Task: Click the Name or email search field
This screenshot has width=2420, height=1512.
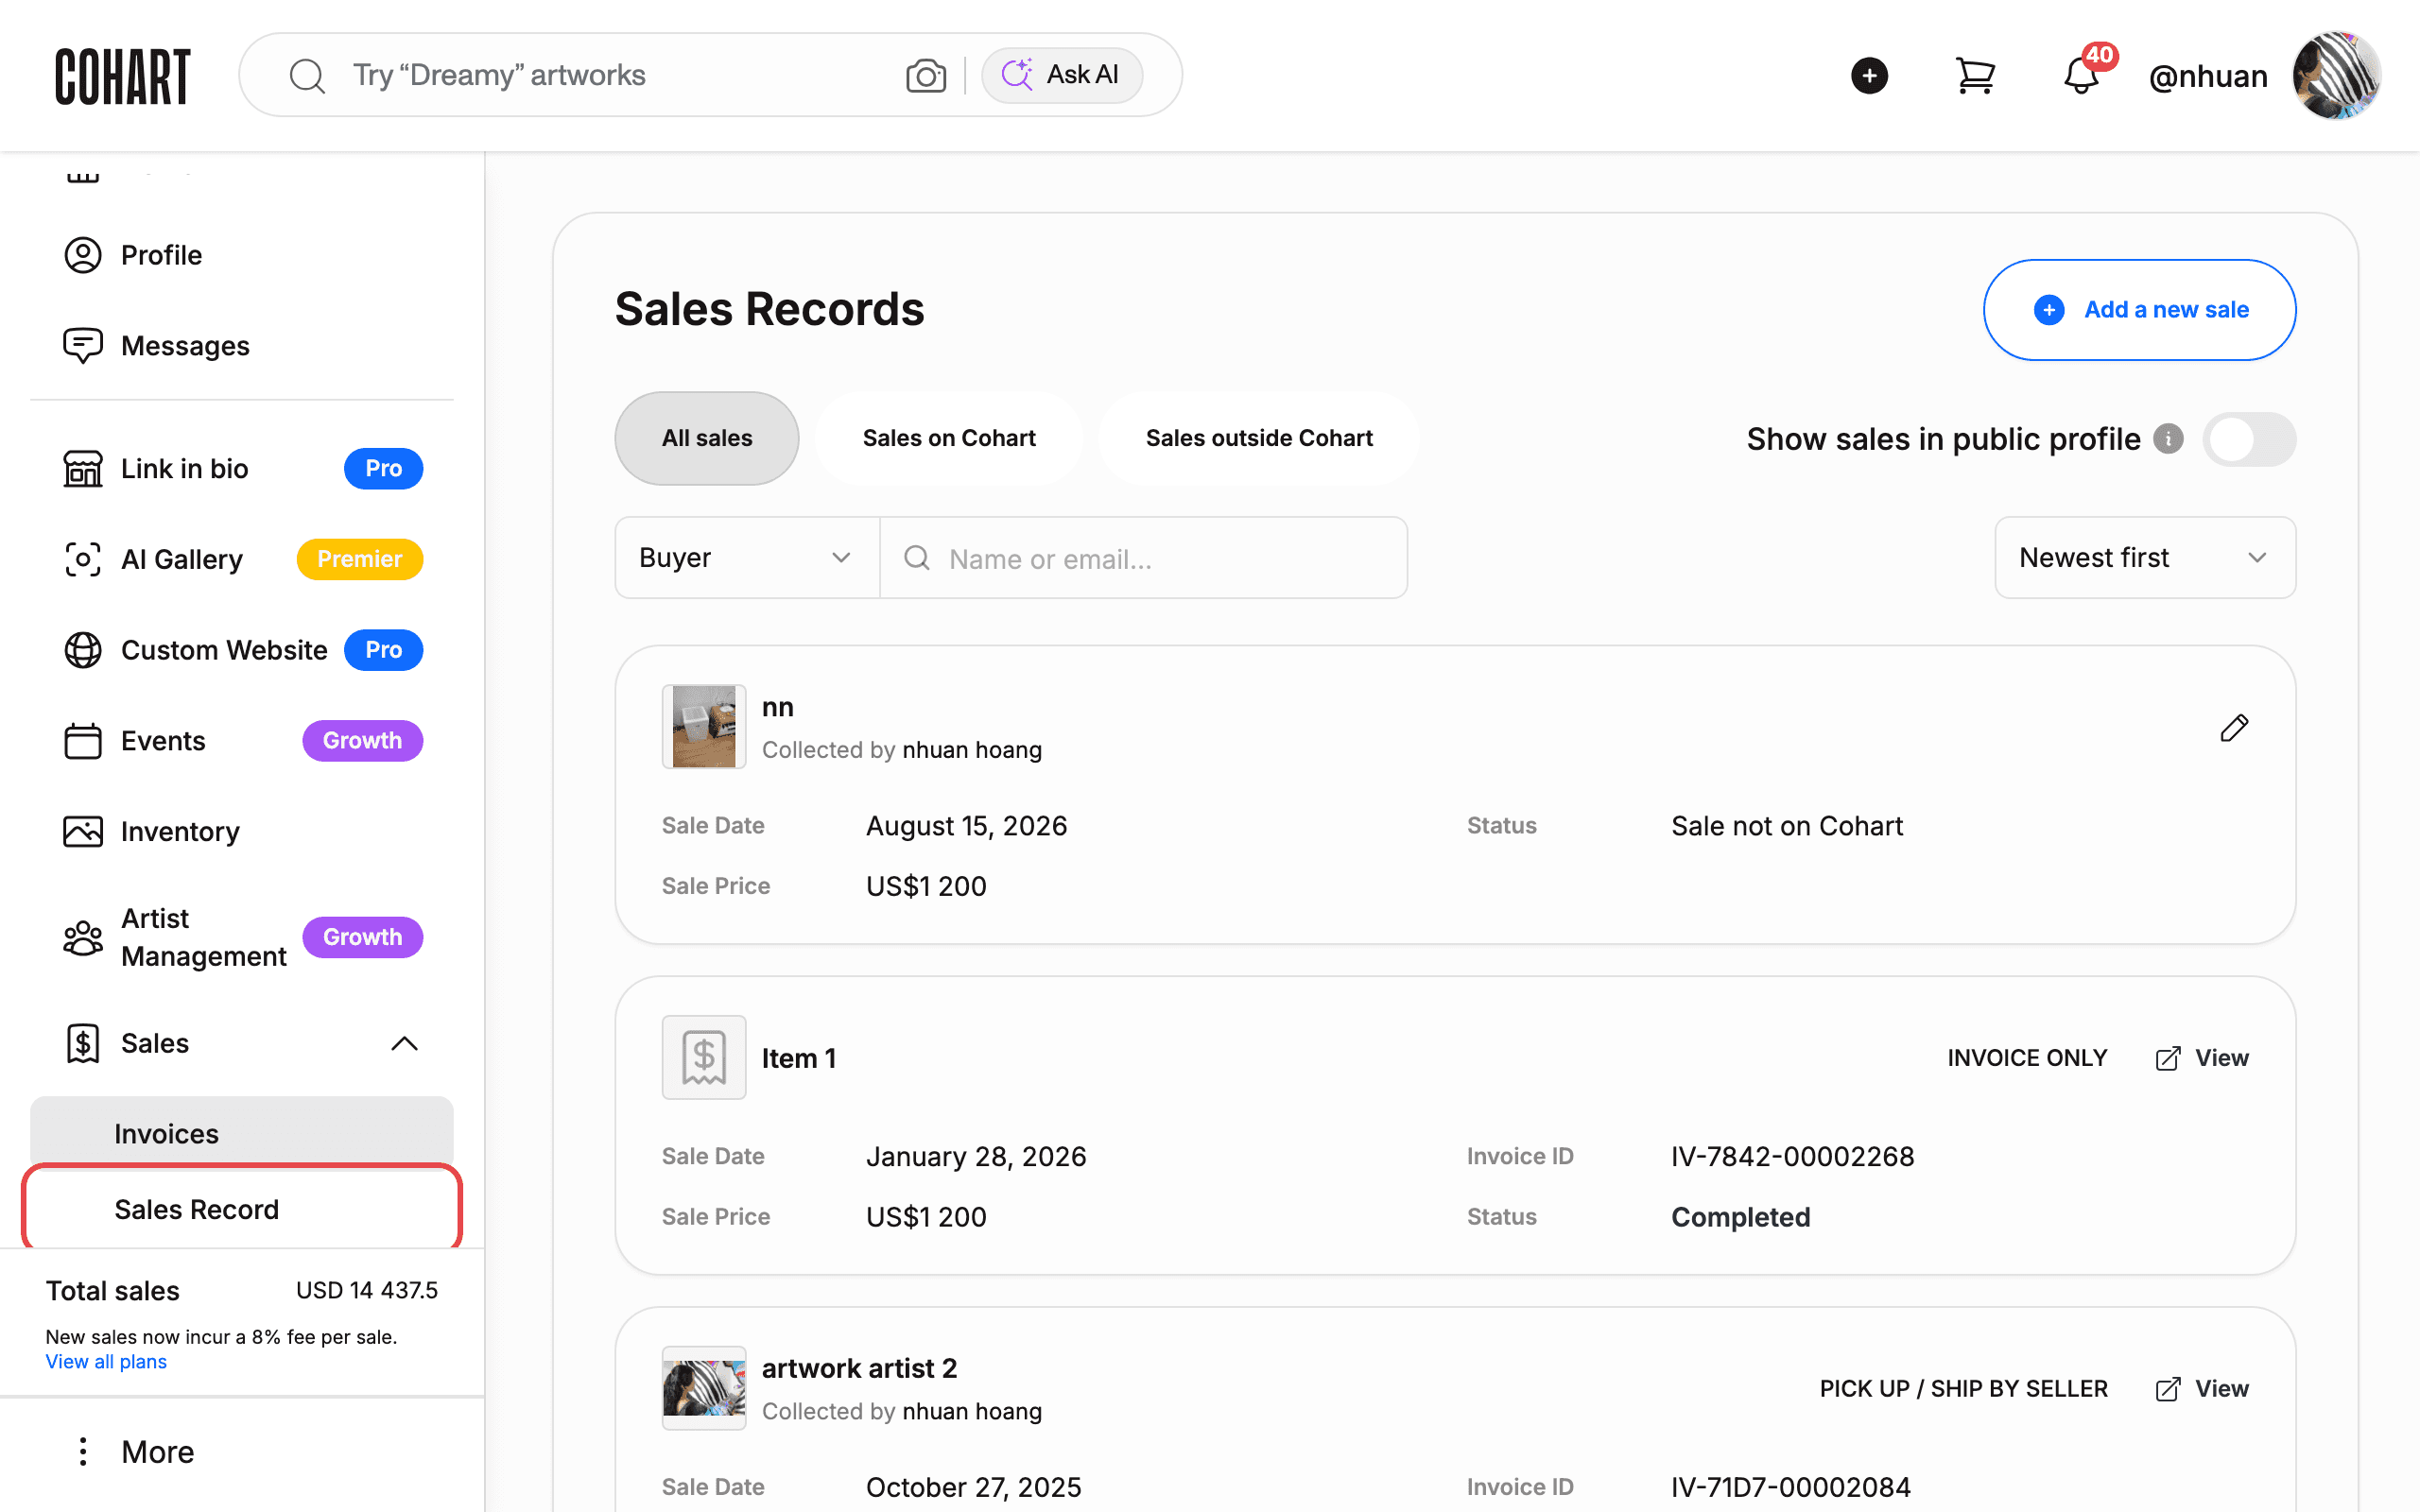Action: click(1144, 558)
